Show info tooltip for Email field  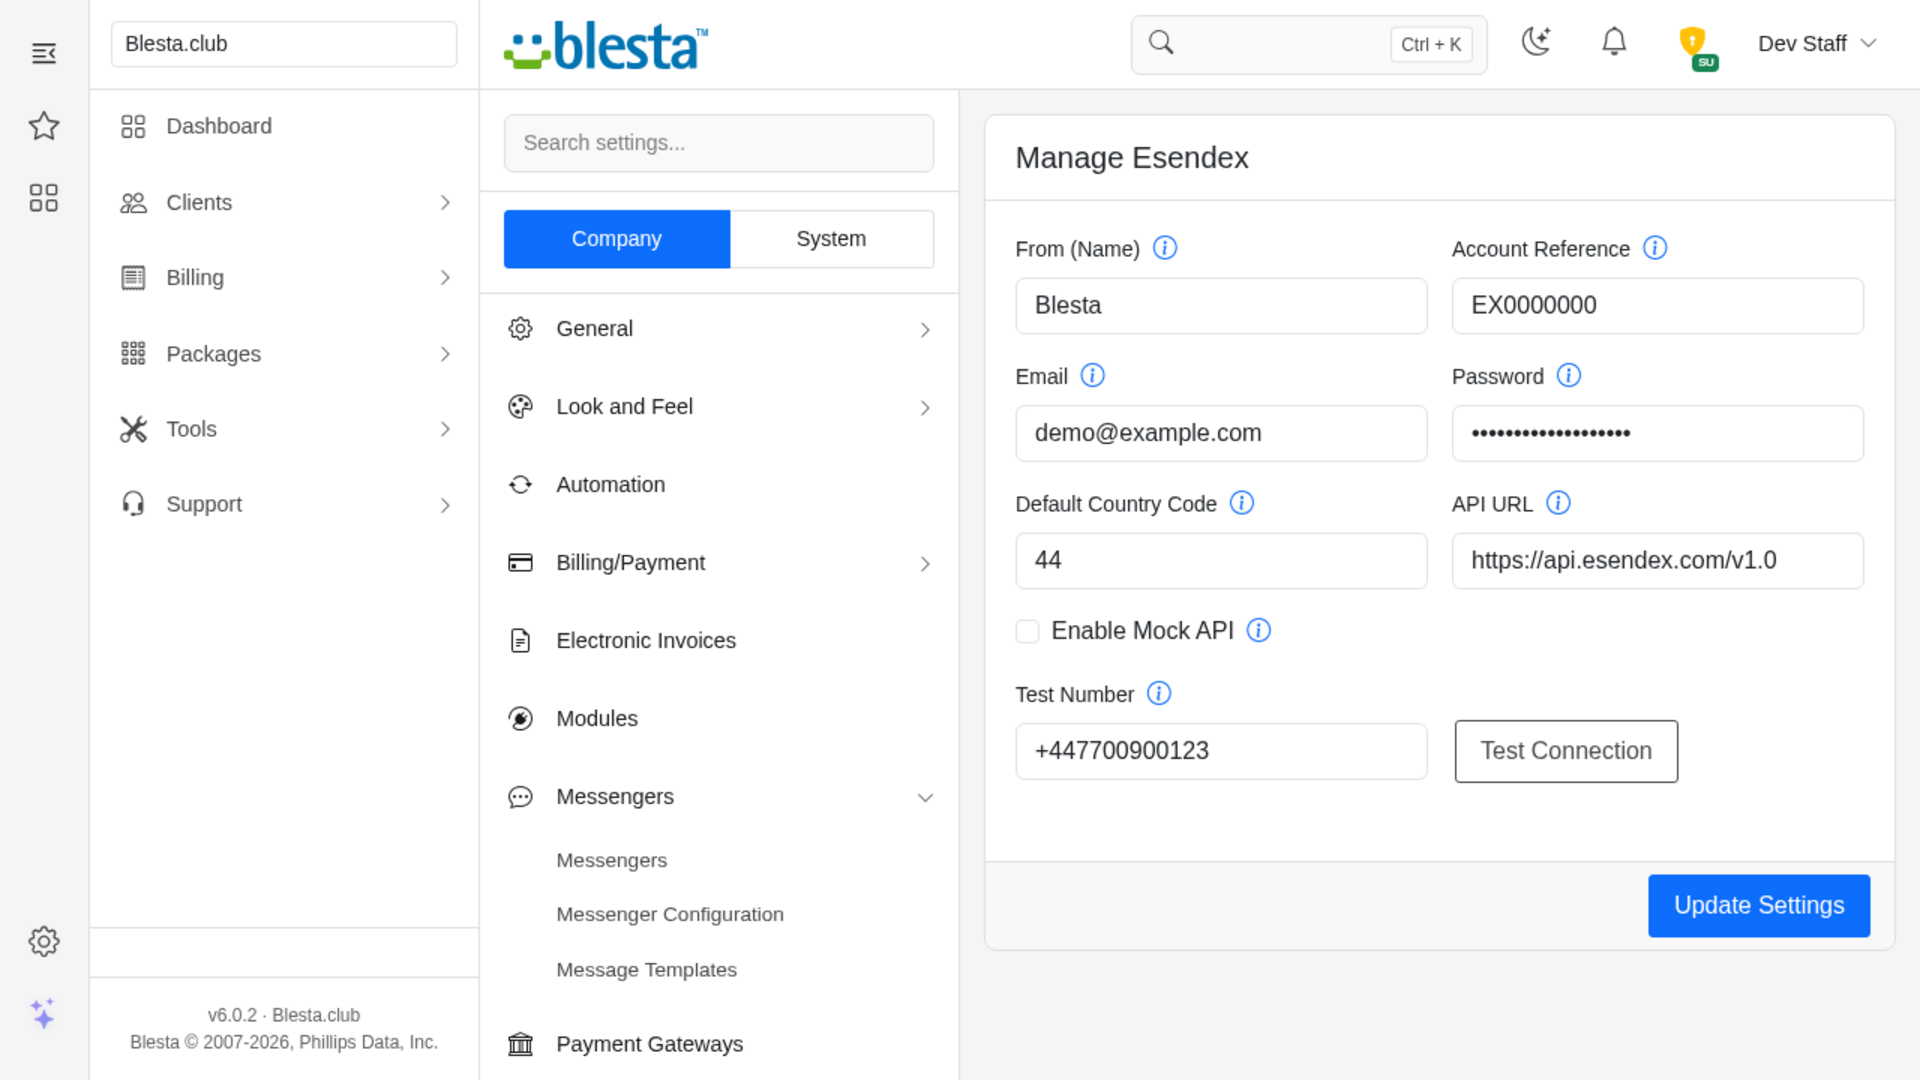pos(1093,376)
